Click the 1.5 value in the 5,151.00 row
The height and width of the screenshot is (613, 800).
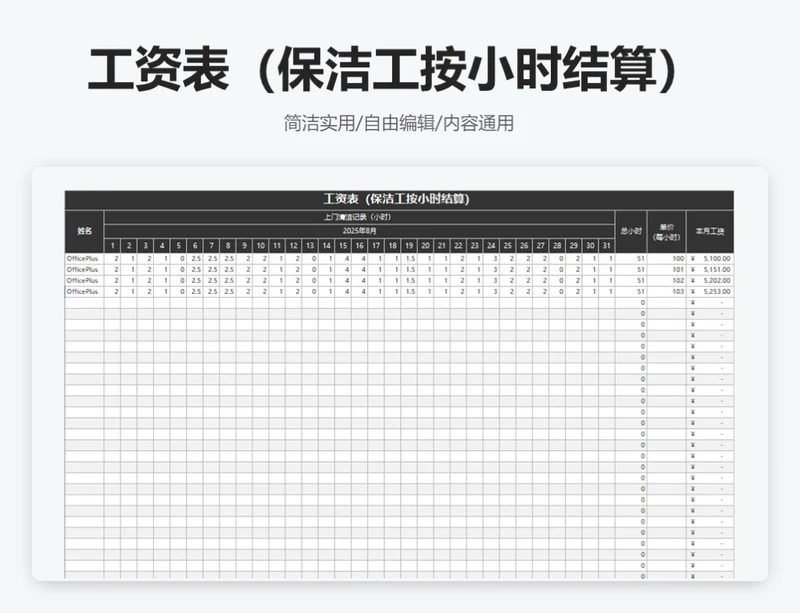[x=409, y=269]
